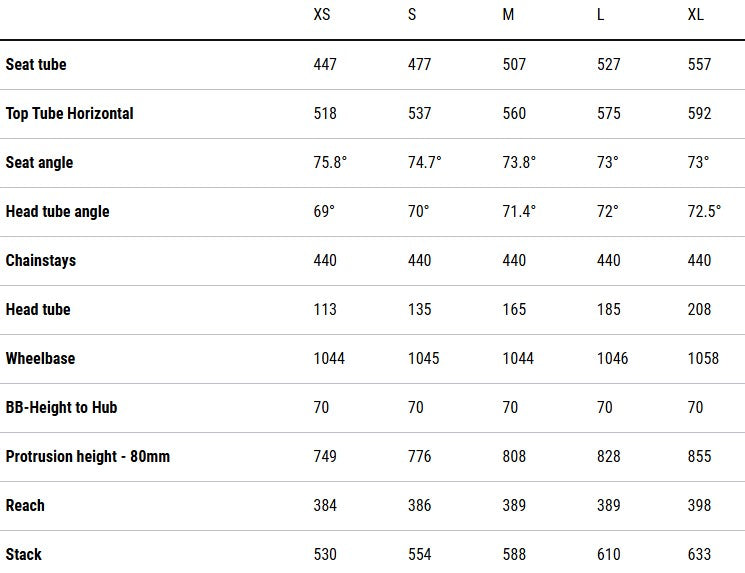The height and width of the screenshot is (573, 745).
Task: Click the Top Tube Horizontal row label
Action: 69,113
